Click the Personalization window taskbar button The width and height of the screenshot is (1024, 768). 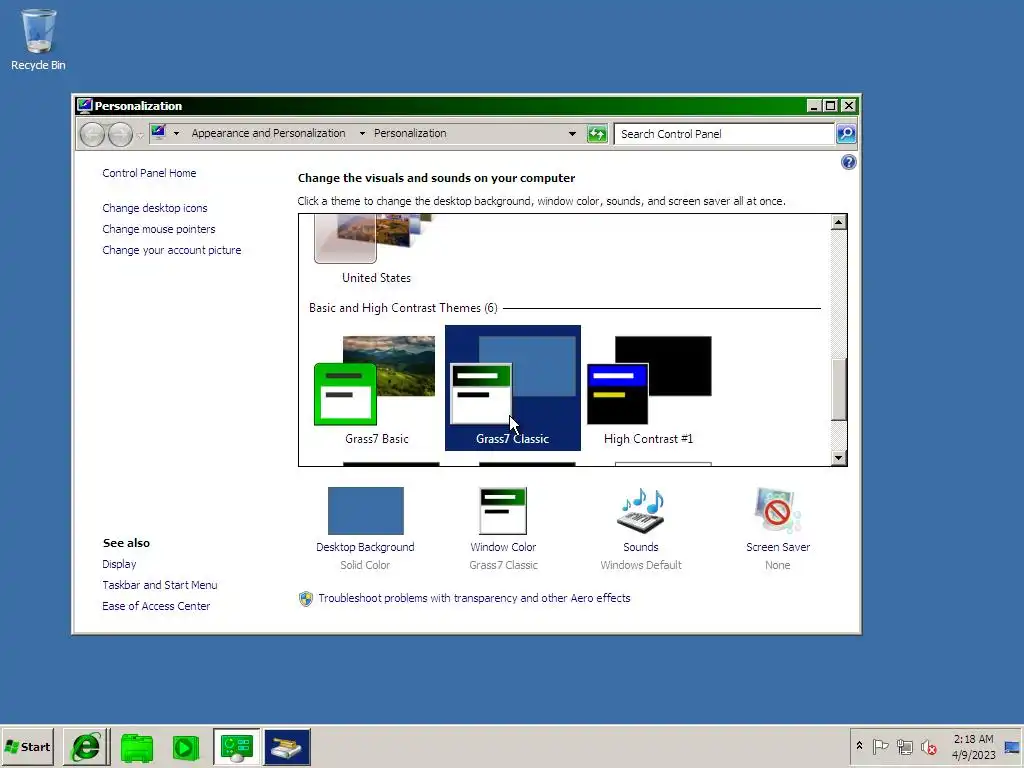coord(287,747)
